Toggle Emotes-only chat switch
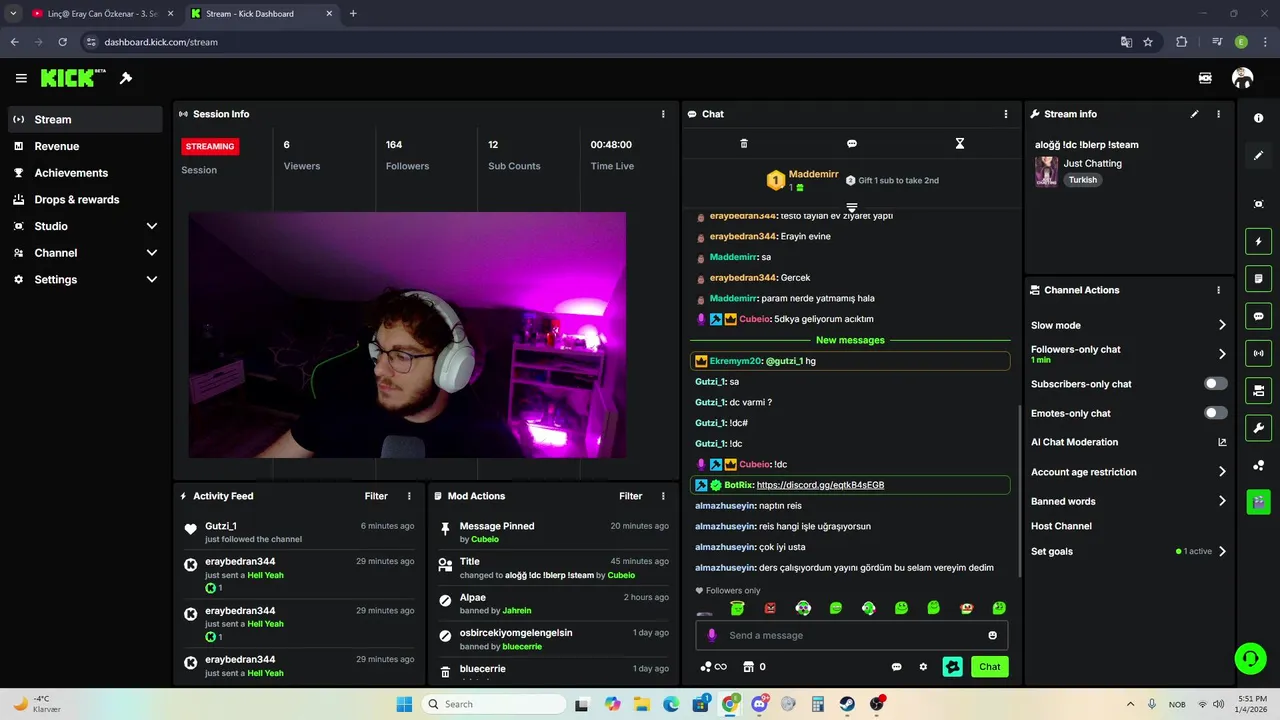The height and width of the screenshot is (720, 1280). (x=1216, y=413)
